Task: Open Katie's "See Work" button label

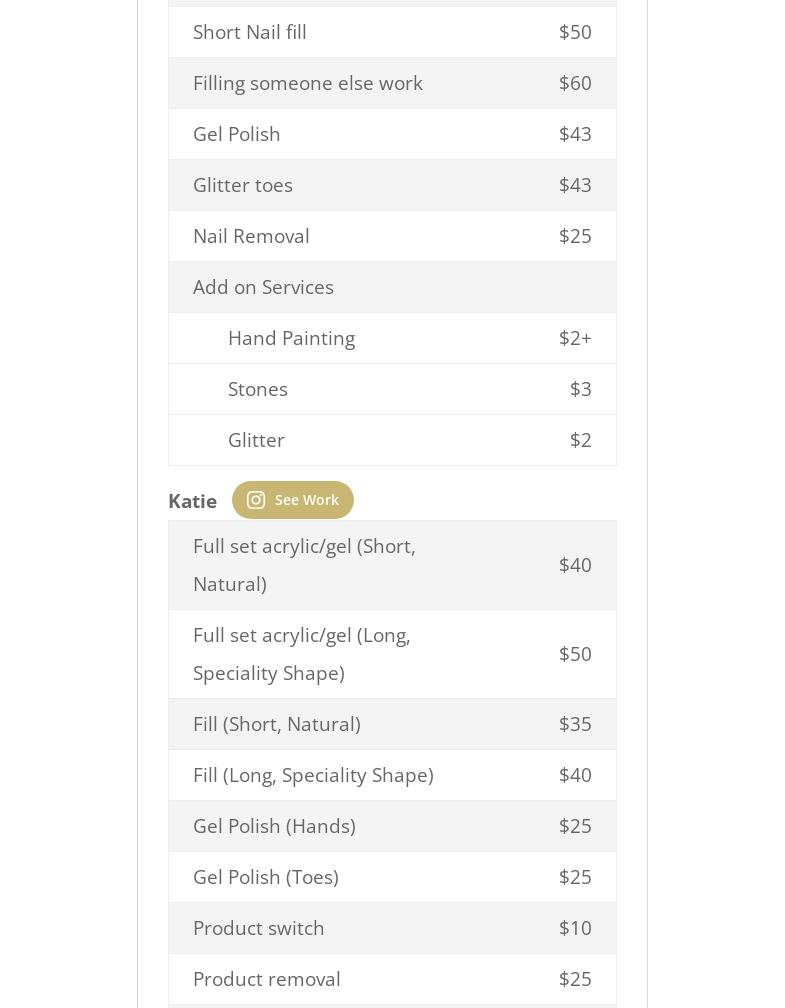Action: pos(306,500)
